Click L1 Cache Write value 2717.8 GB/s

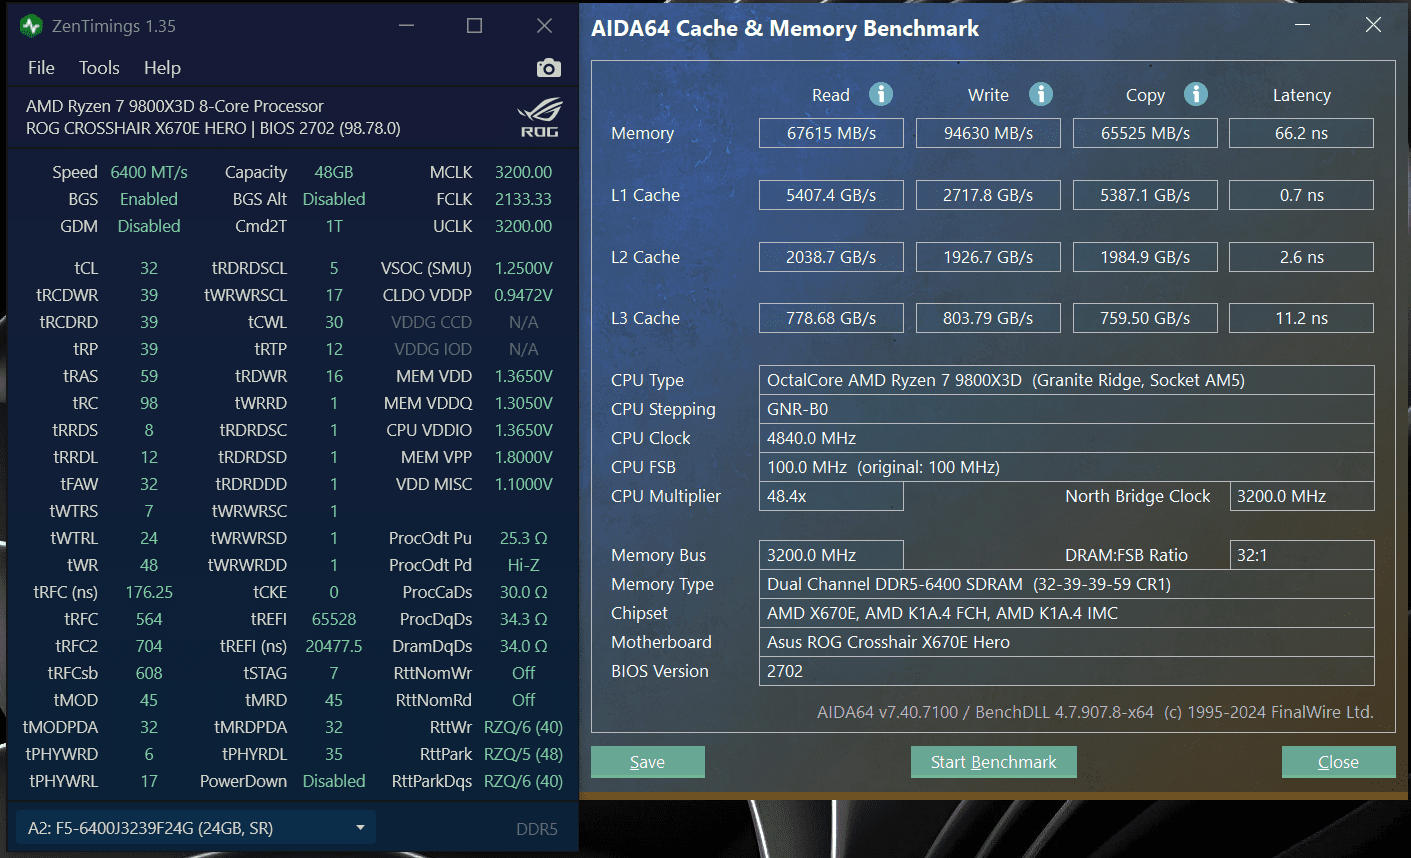[988, 195]
